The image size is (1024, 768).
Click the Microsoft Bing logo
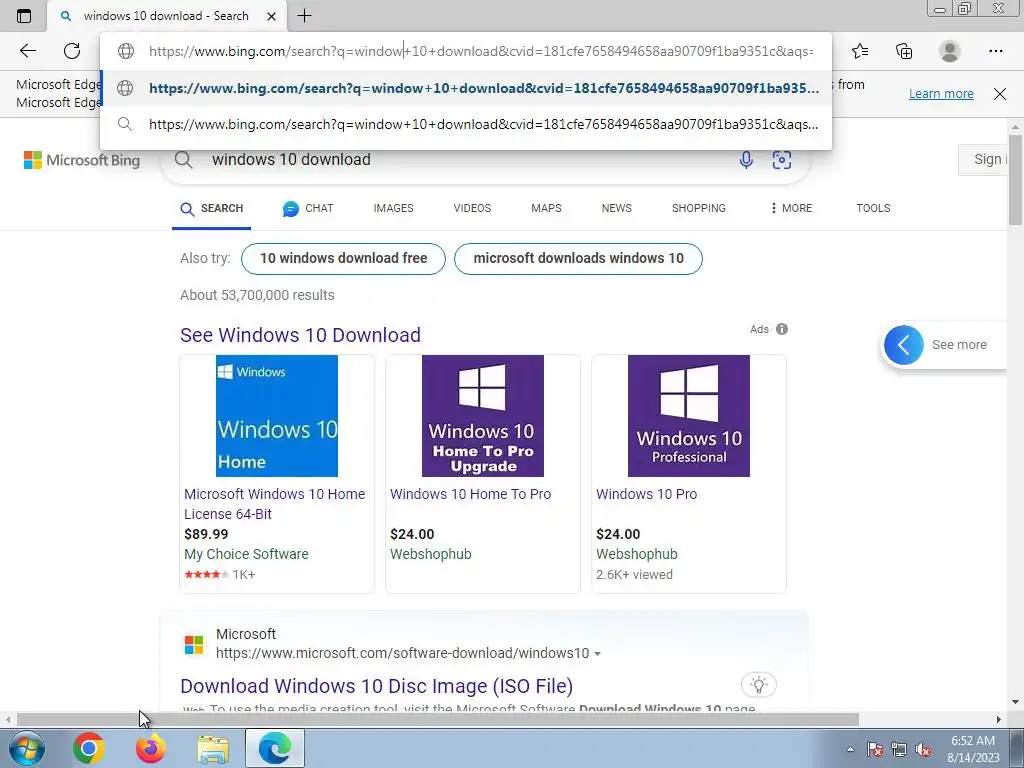[82, 160]
